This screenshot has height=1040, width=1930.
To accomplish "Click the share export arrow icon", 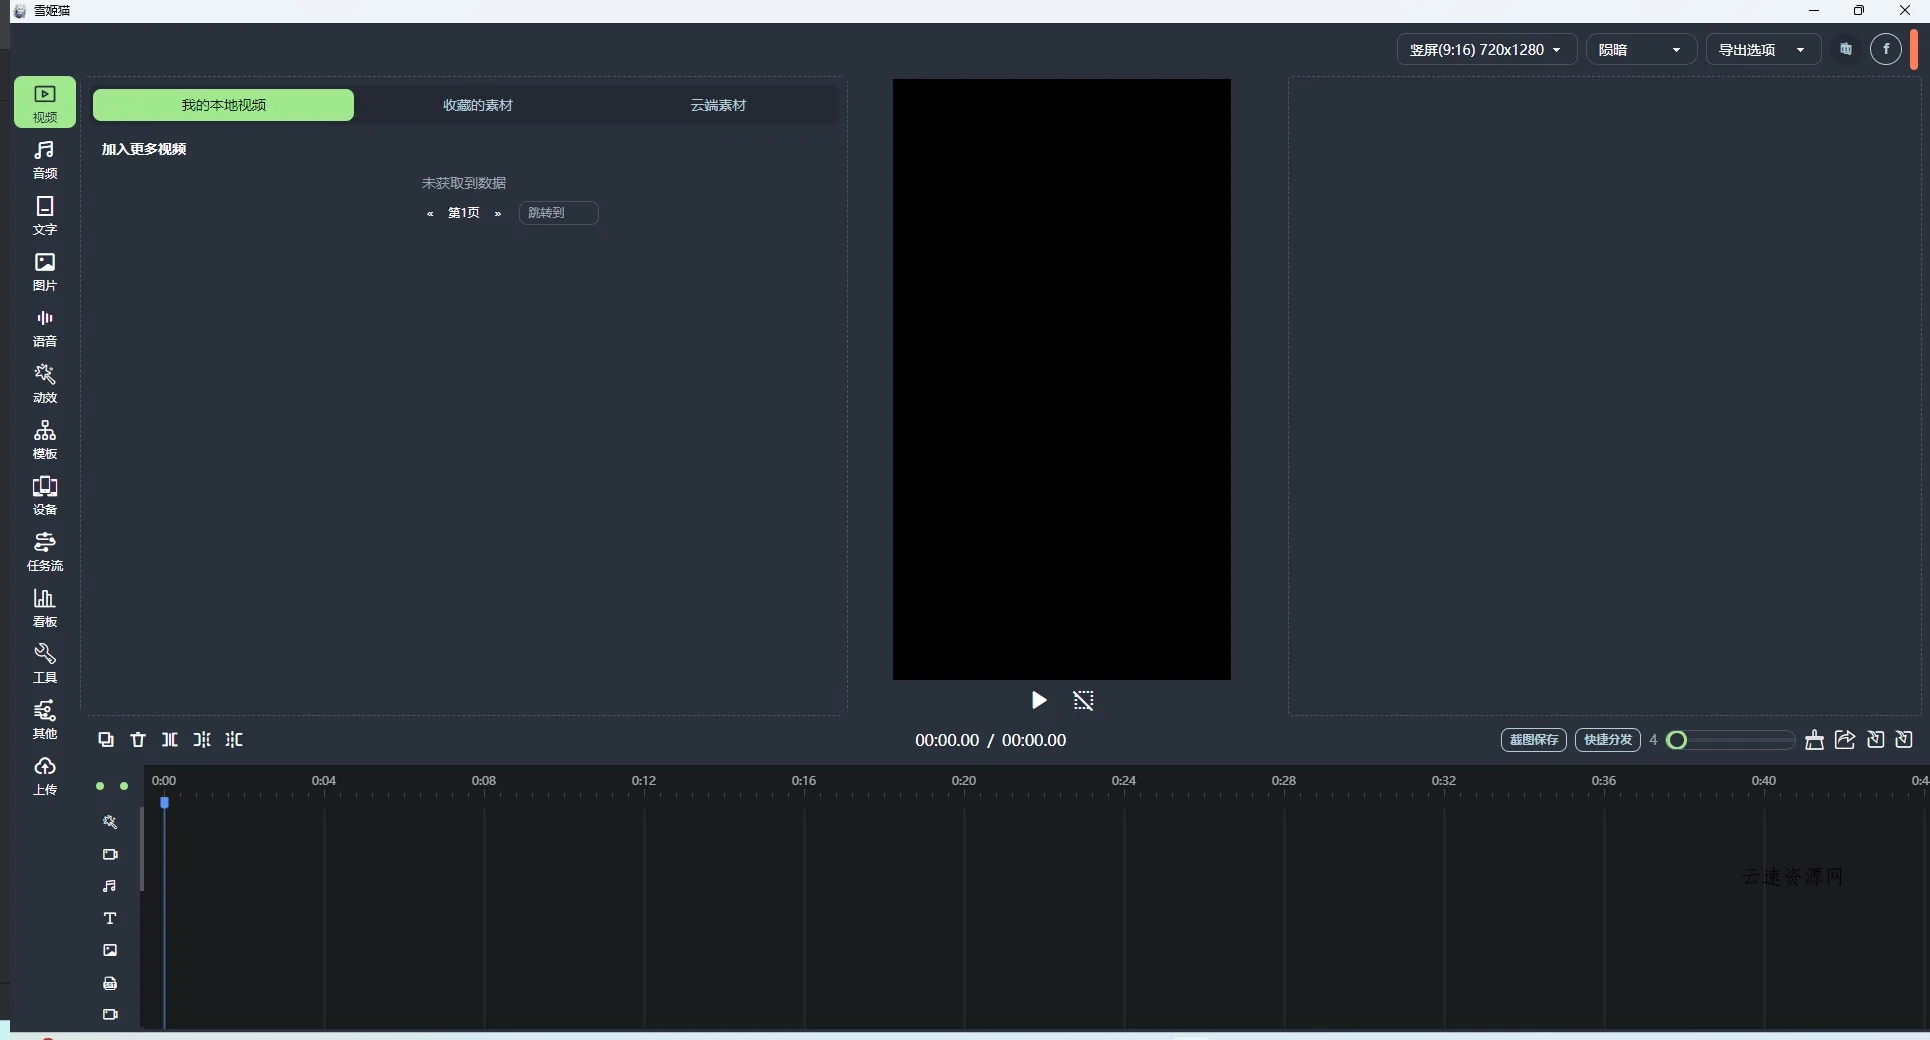I will [1845, 740].
